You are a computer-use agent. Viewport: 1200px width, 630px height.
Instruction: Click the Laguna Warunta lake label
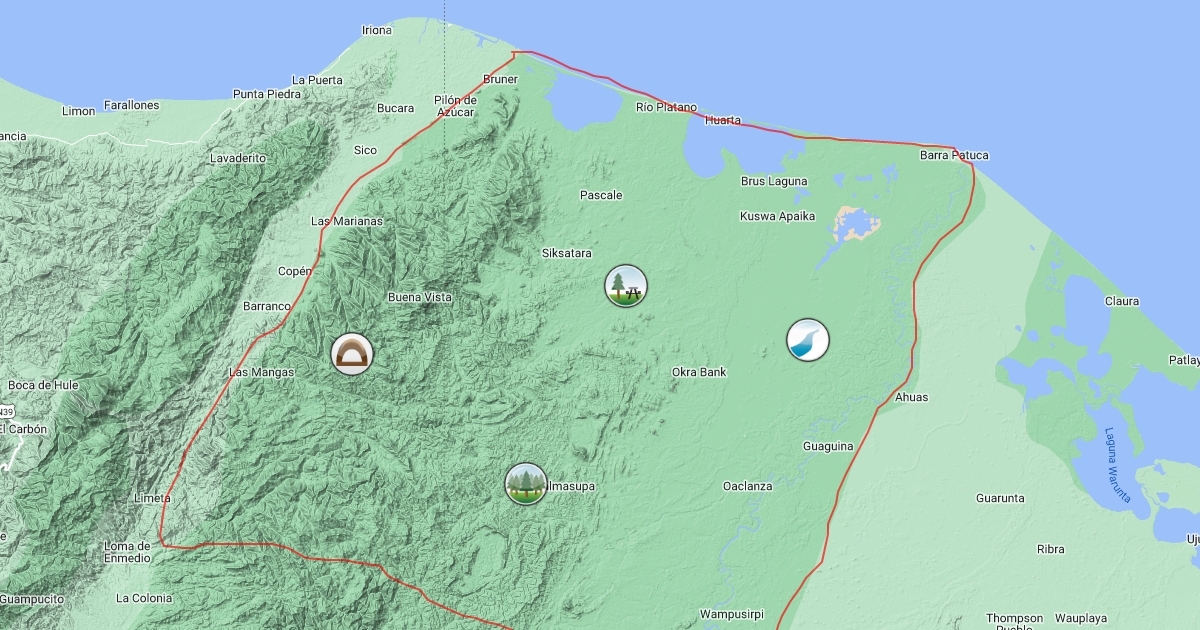(x=1117, y=465)
